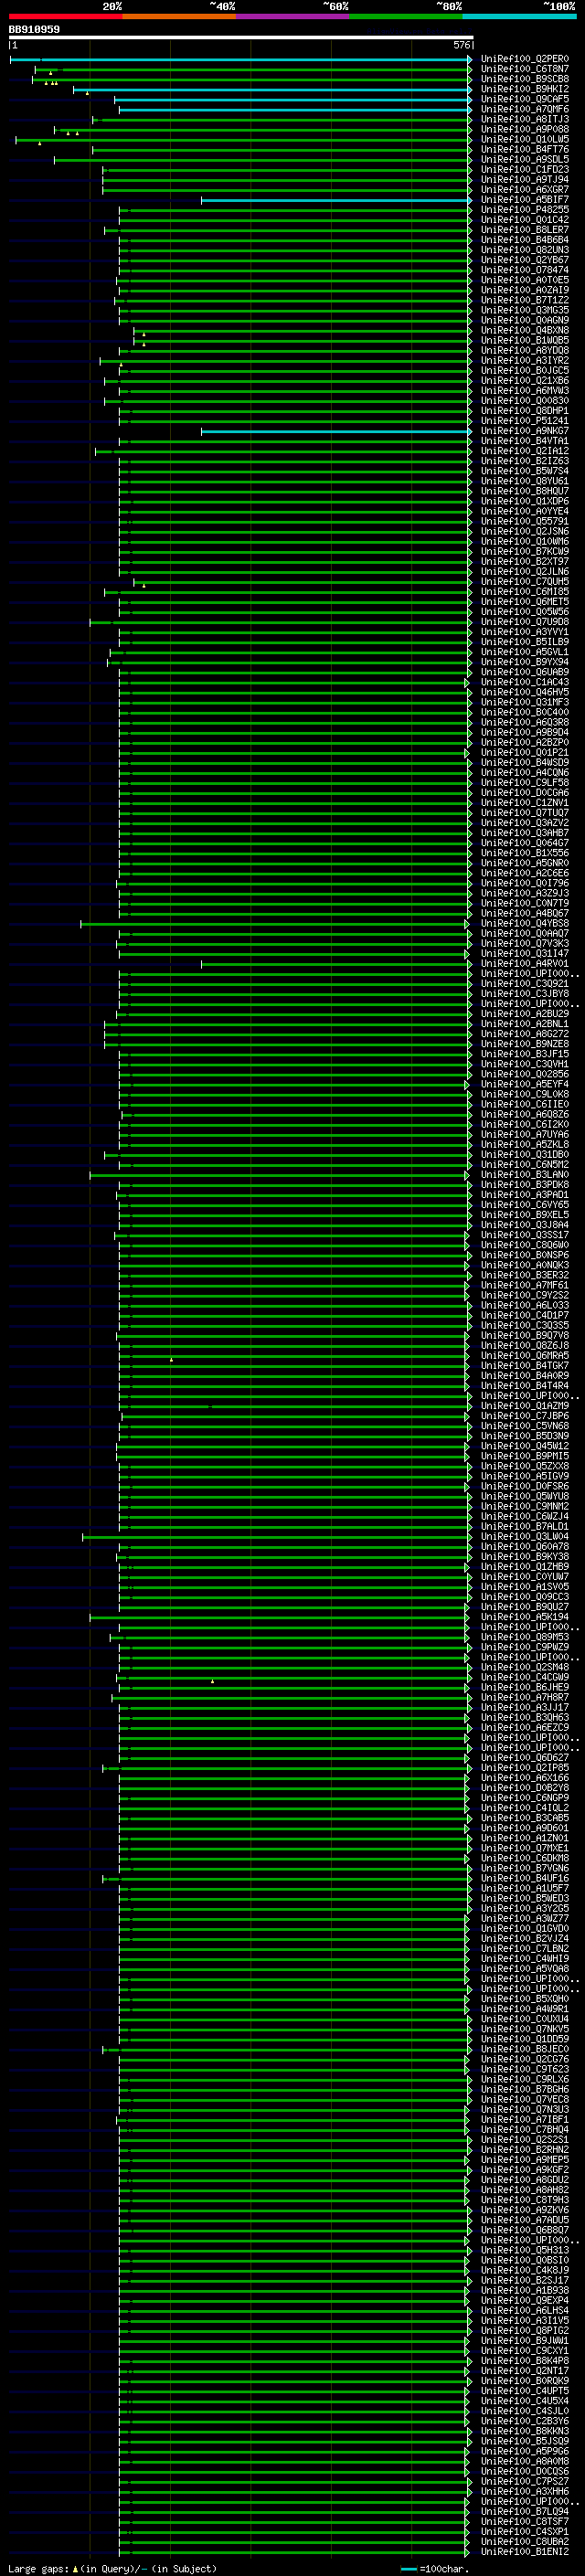Select the UniRef100_Q10LW5 label
The width and height of the screenshot is (585, 2576).
(525, 139)
